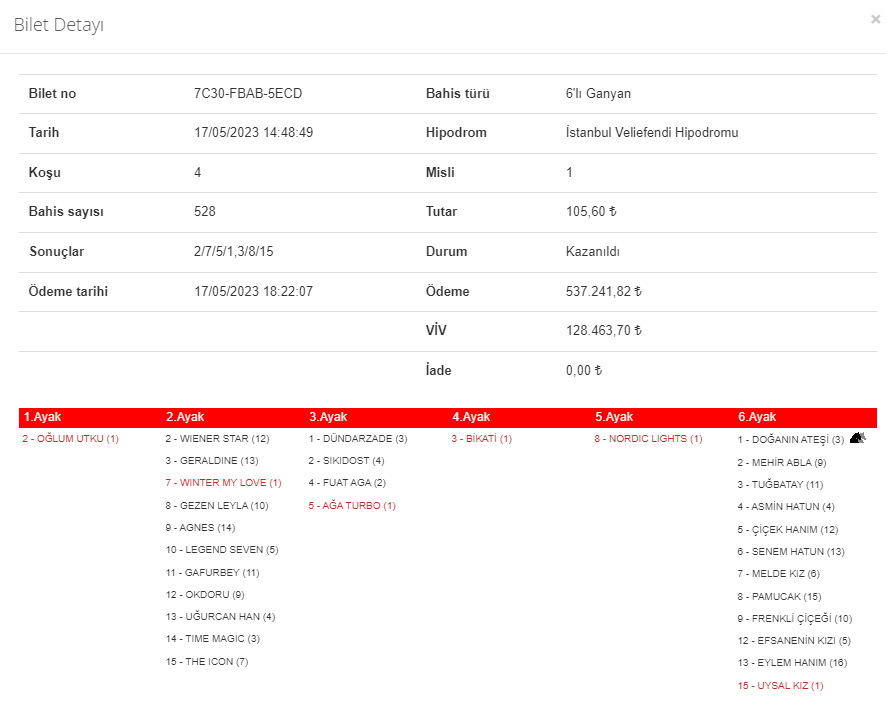Click 8 - GEZEN LEYLA (10)
The image size is (896, 711).
pyautogui.click(x=217, y=506)
